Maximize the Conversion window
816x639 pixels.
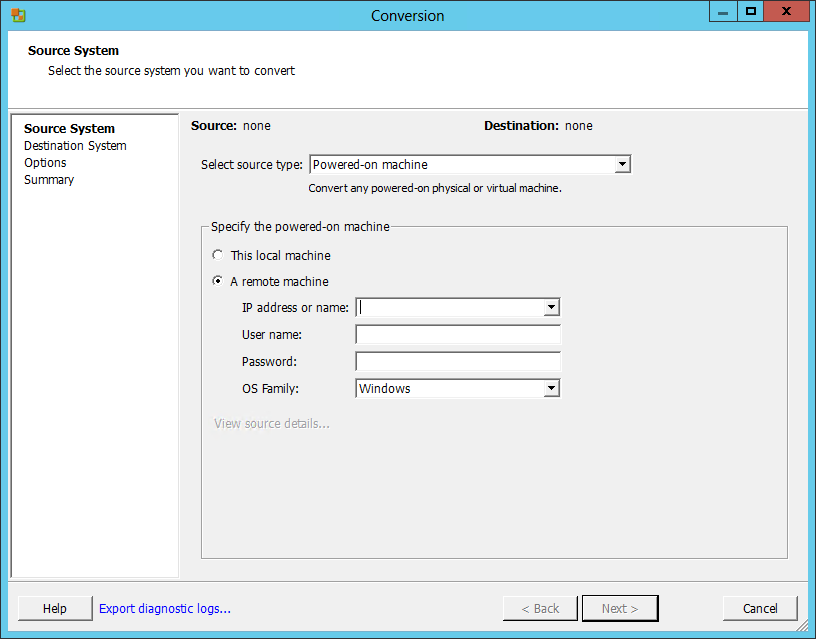tap(750, 11)
